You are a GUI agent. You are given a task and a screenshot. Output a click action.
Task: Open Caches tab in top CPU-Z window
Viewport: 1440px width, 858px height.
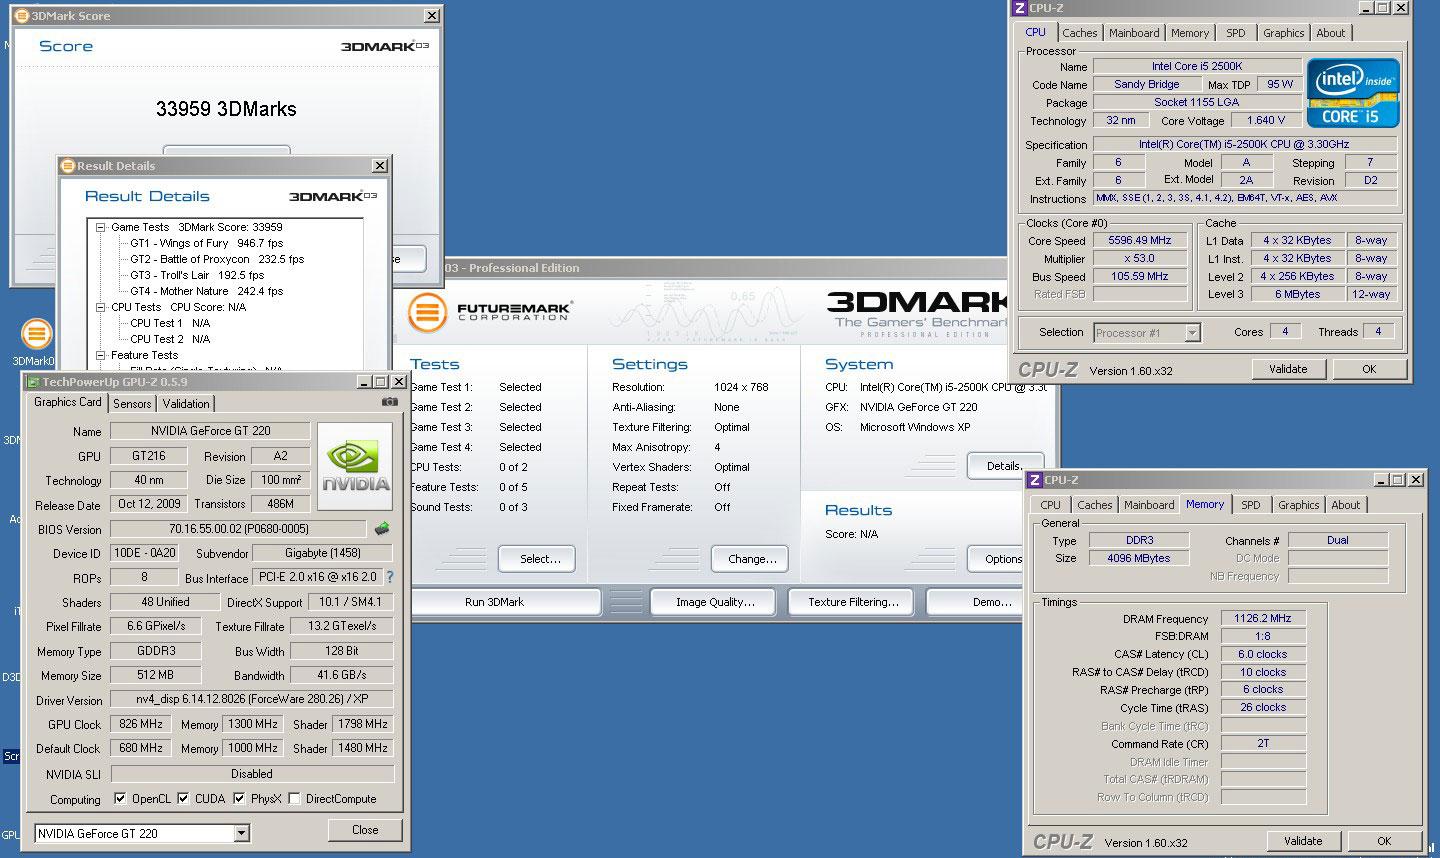pyautogui.click(x=1080, y=33)
